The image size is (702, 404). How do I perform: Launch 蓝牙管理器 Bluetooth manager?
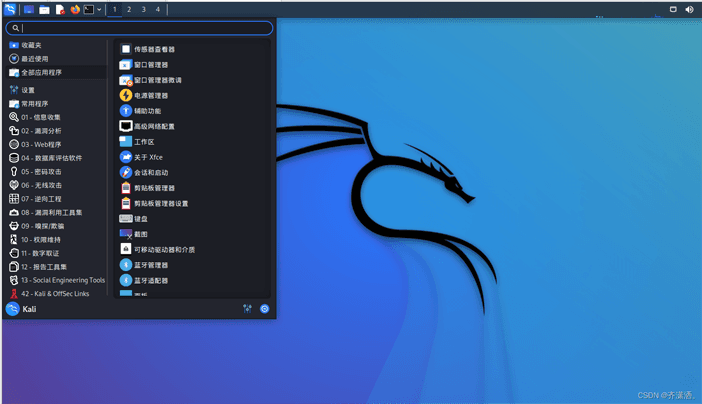[193, 265]
